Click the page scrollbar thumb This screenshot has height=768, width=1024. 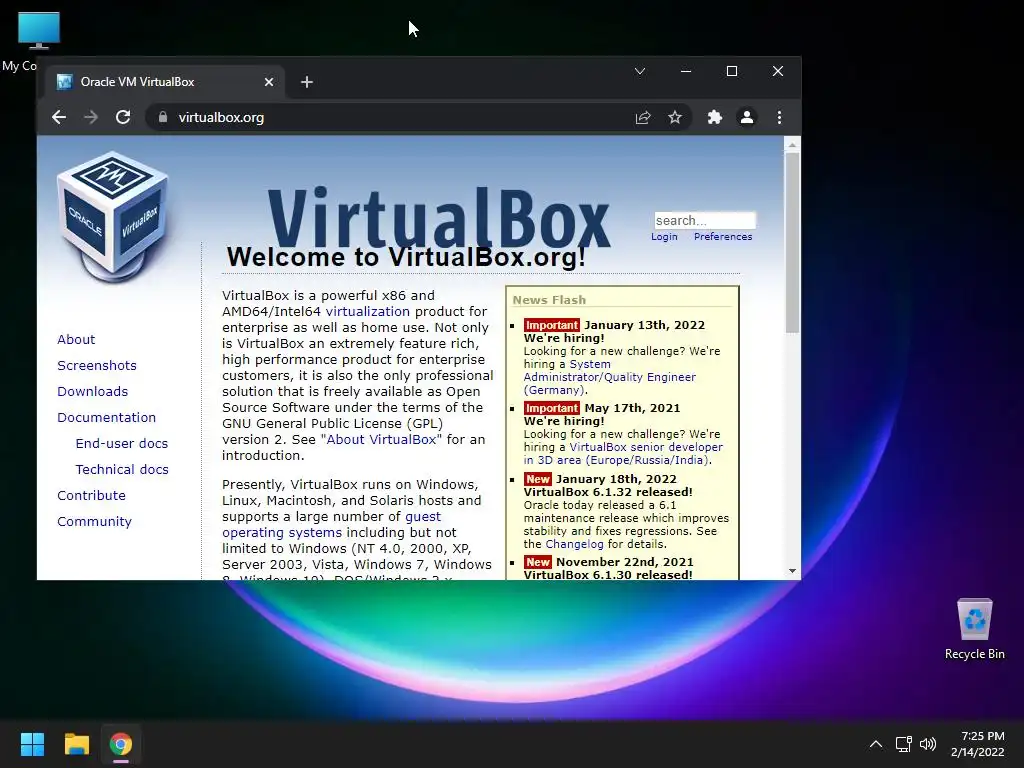pos(792,243)
